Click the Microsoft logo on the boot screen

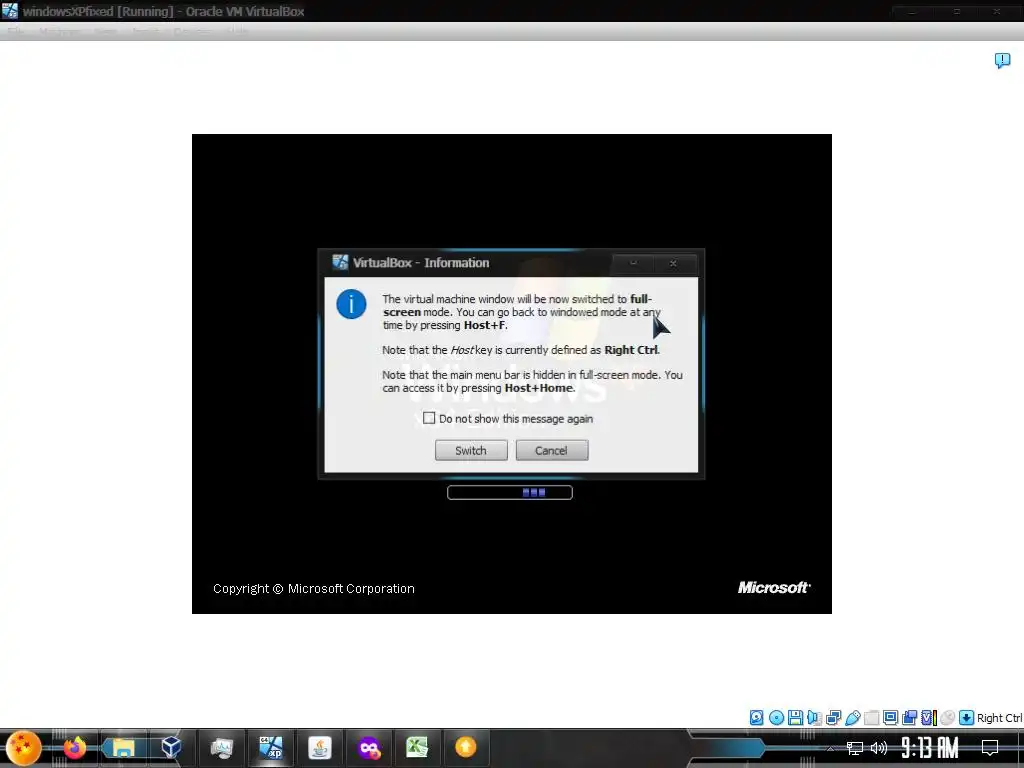pyautogui.click(x=775, y=588)
